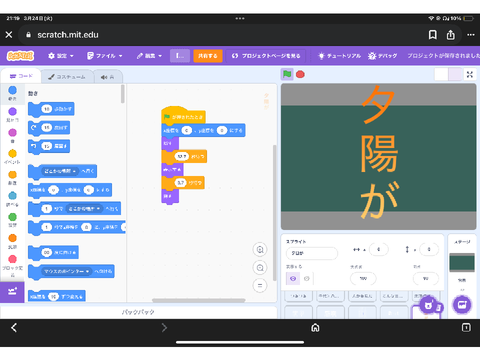Open the ファイル file menu
This screenshot has height=360, width=480.
(x=105, y=56)
